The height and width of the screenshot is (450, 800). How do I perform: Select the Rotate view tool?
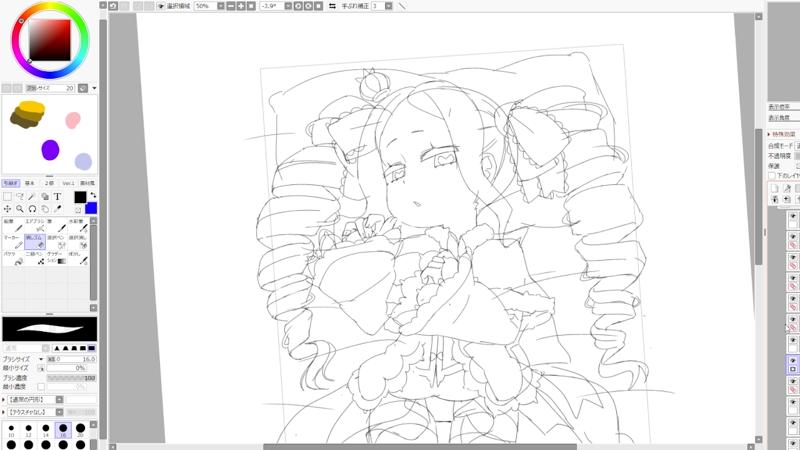pos(32,209)
